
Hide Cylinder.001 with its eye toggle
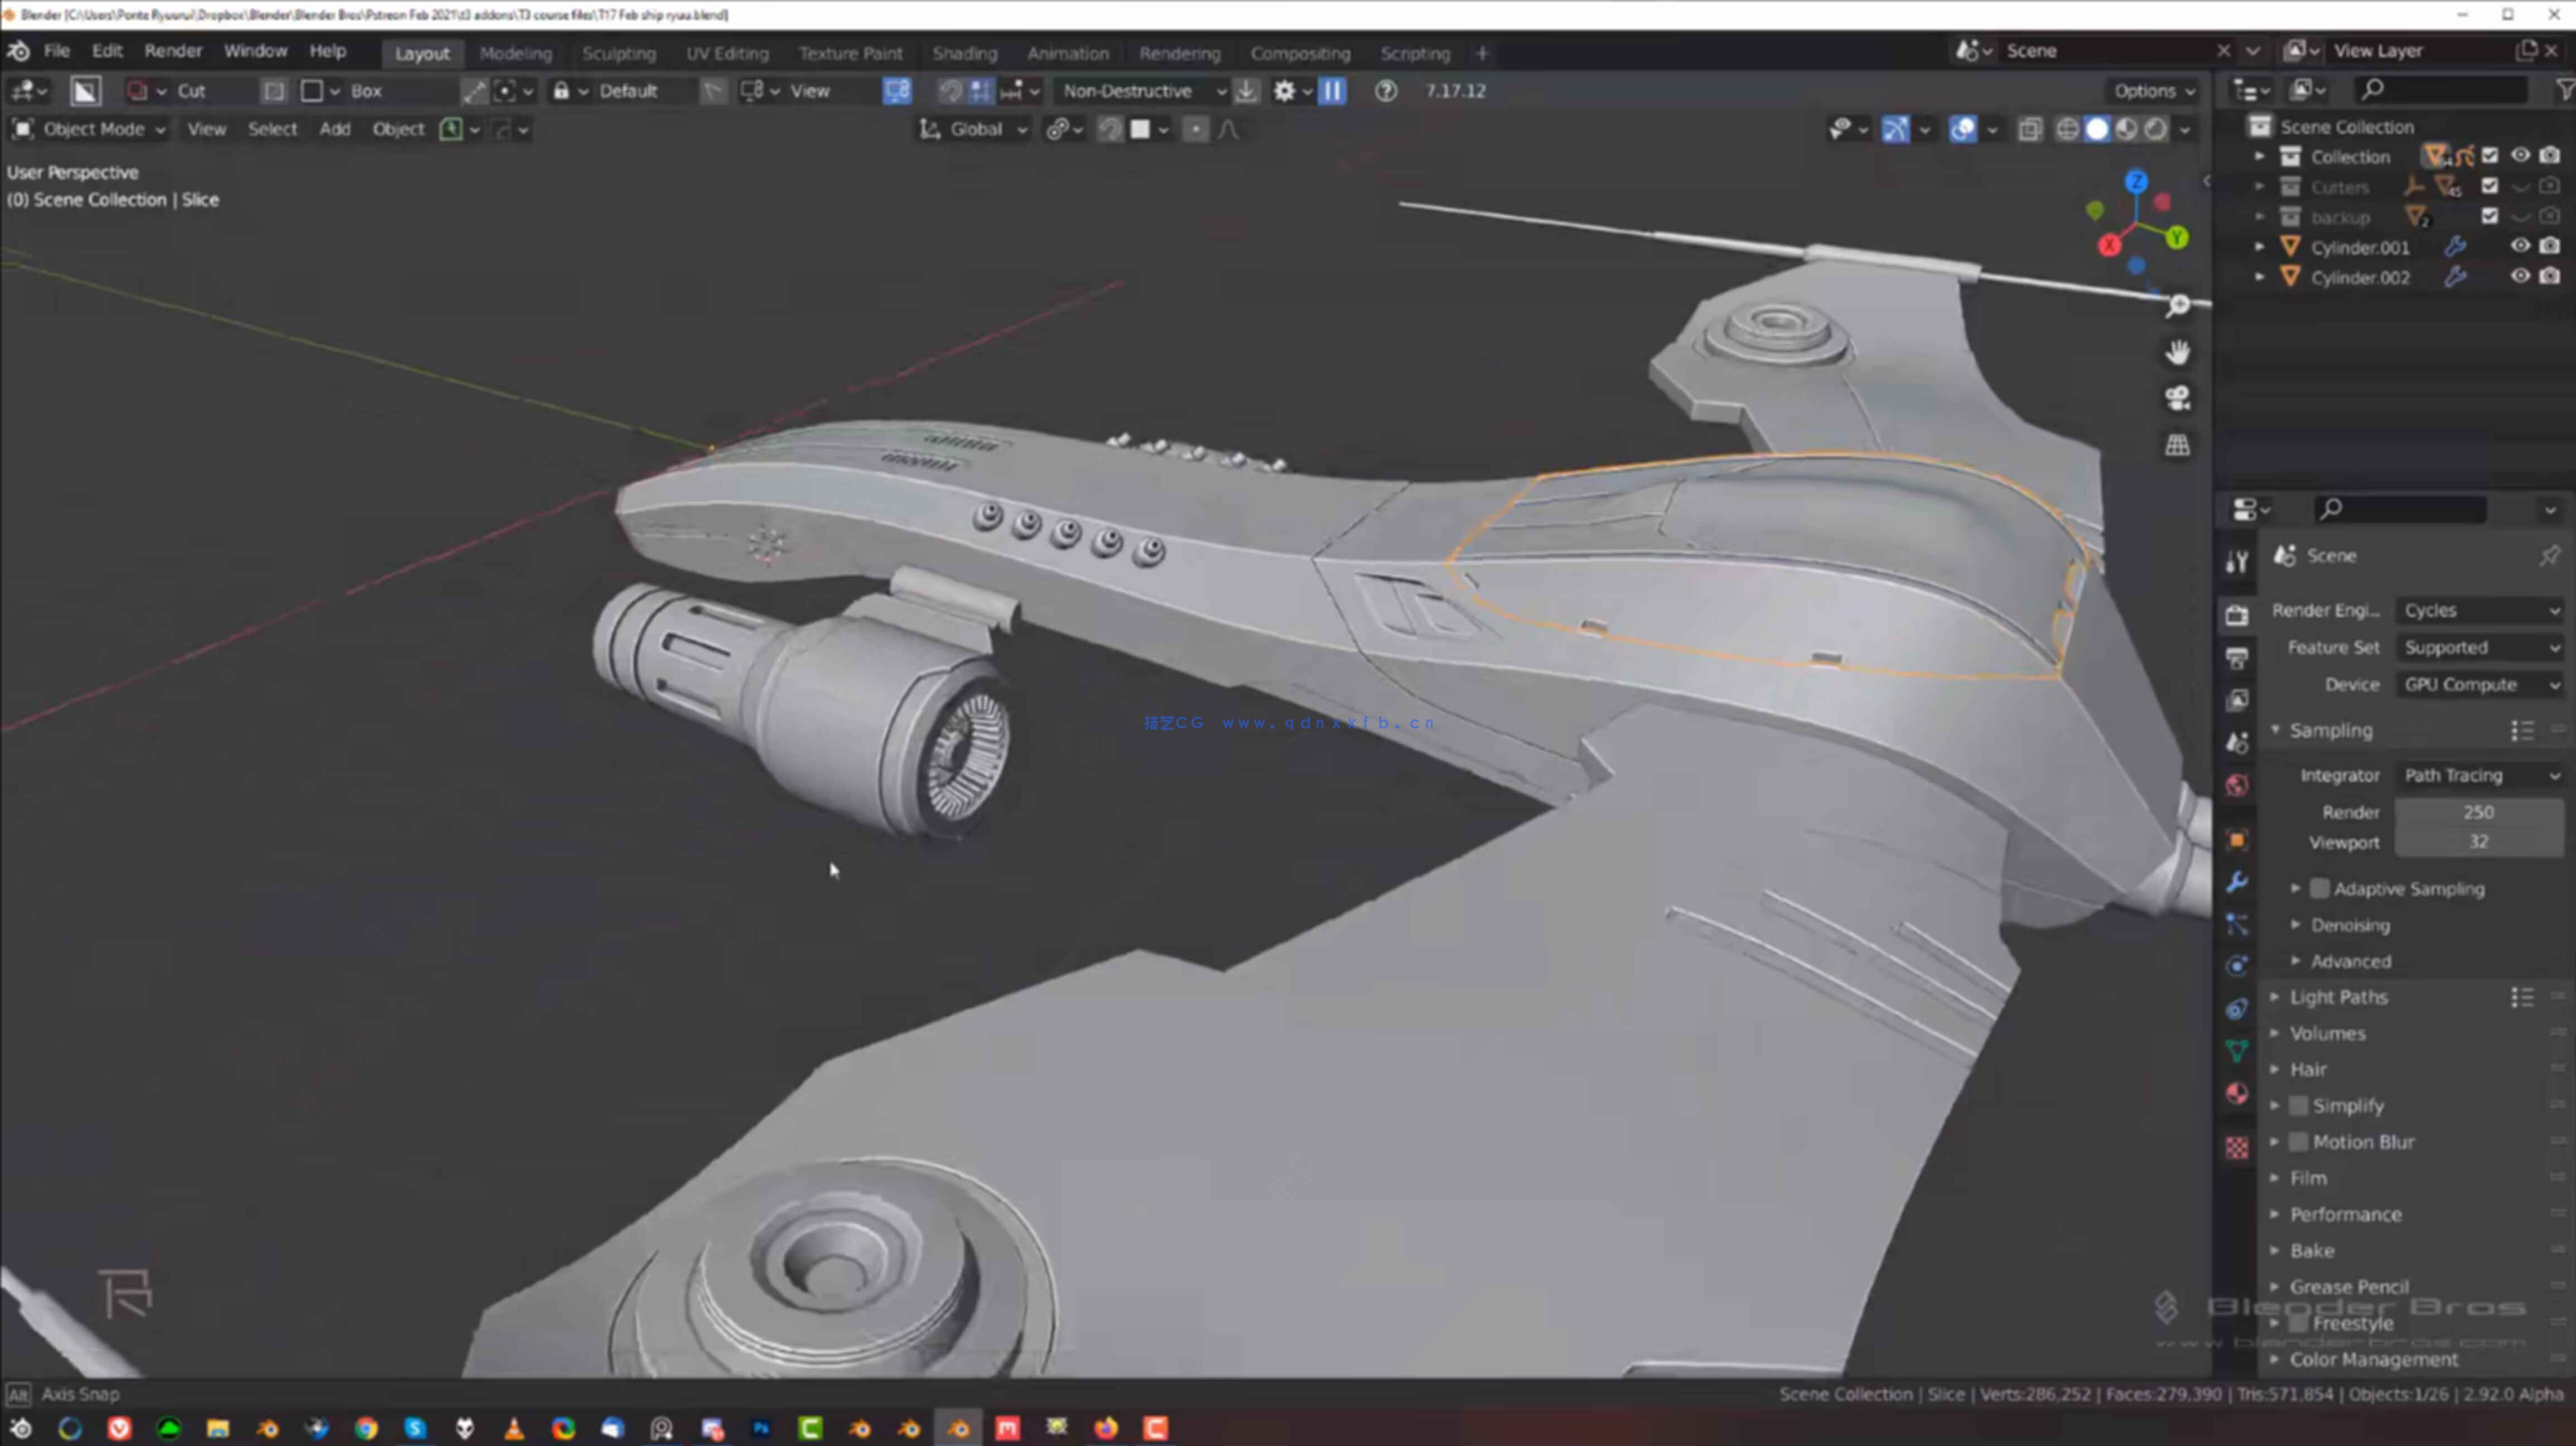coord(2520,246)
